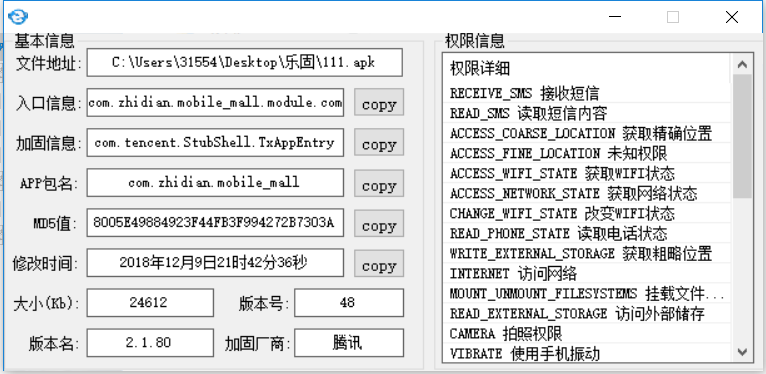Click the 修改时间 date field
The width and height of the screenshot is (766, 374).
[215, 263]
